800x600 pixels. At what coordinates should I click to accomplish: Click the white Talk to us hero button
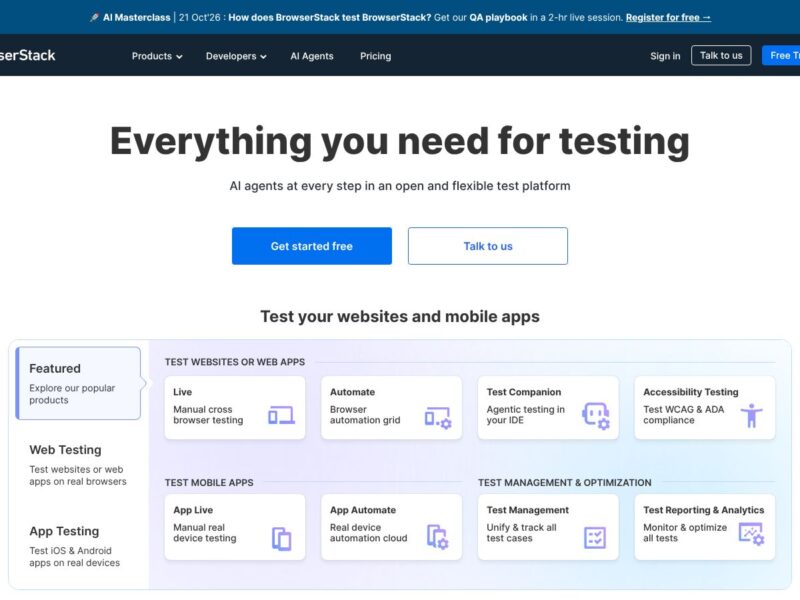[488, 246]
